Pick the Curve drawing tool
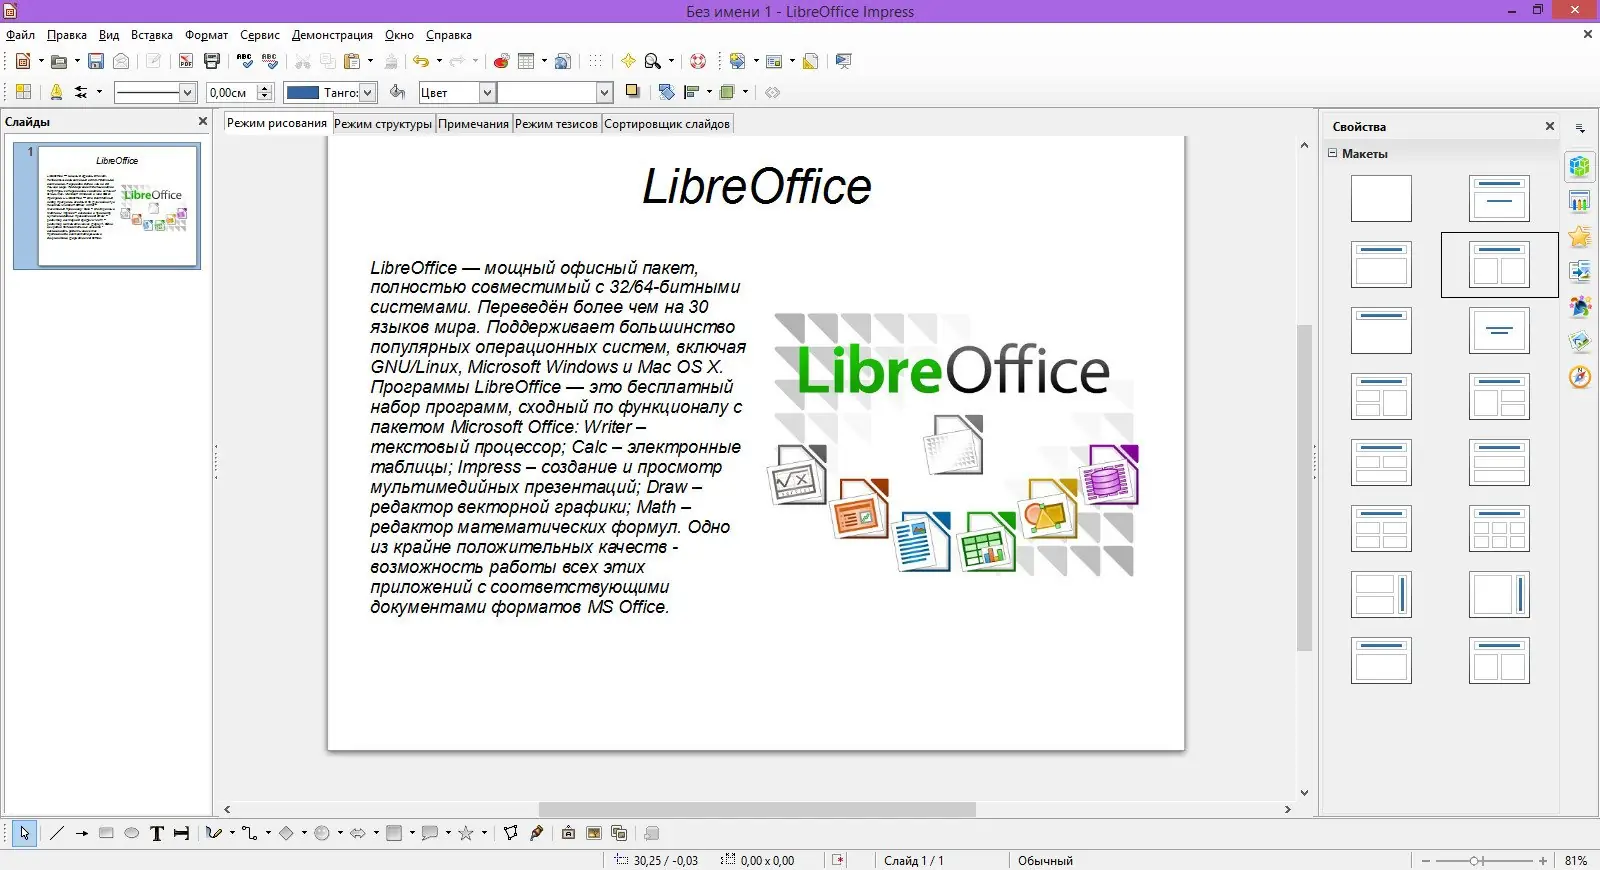1600x870 pixels. 214,833
